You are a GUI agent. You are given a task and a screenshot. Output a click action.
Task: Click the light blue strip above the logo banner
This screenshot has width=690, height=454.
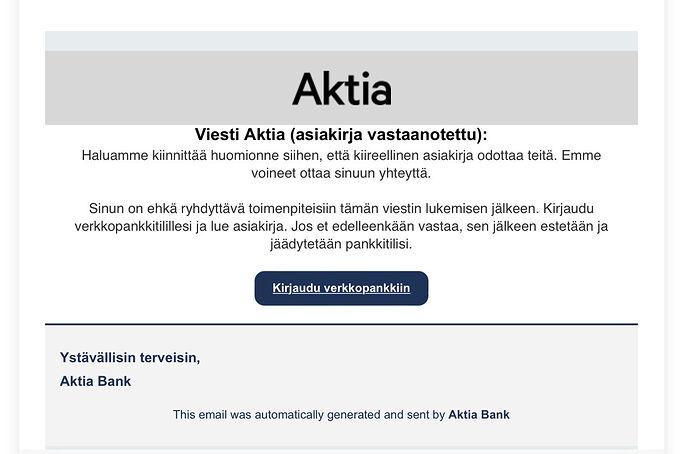tap(341, 40)
